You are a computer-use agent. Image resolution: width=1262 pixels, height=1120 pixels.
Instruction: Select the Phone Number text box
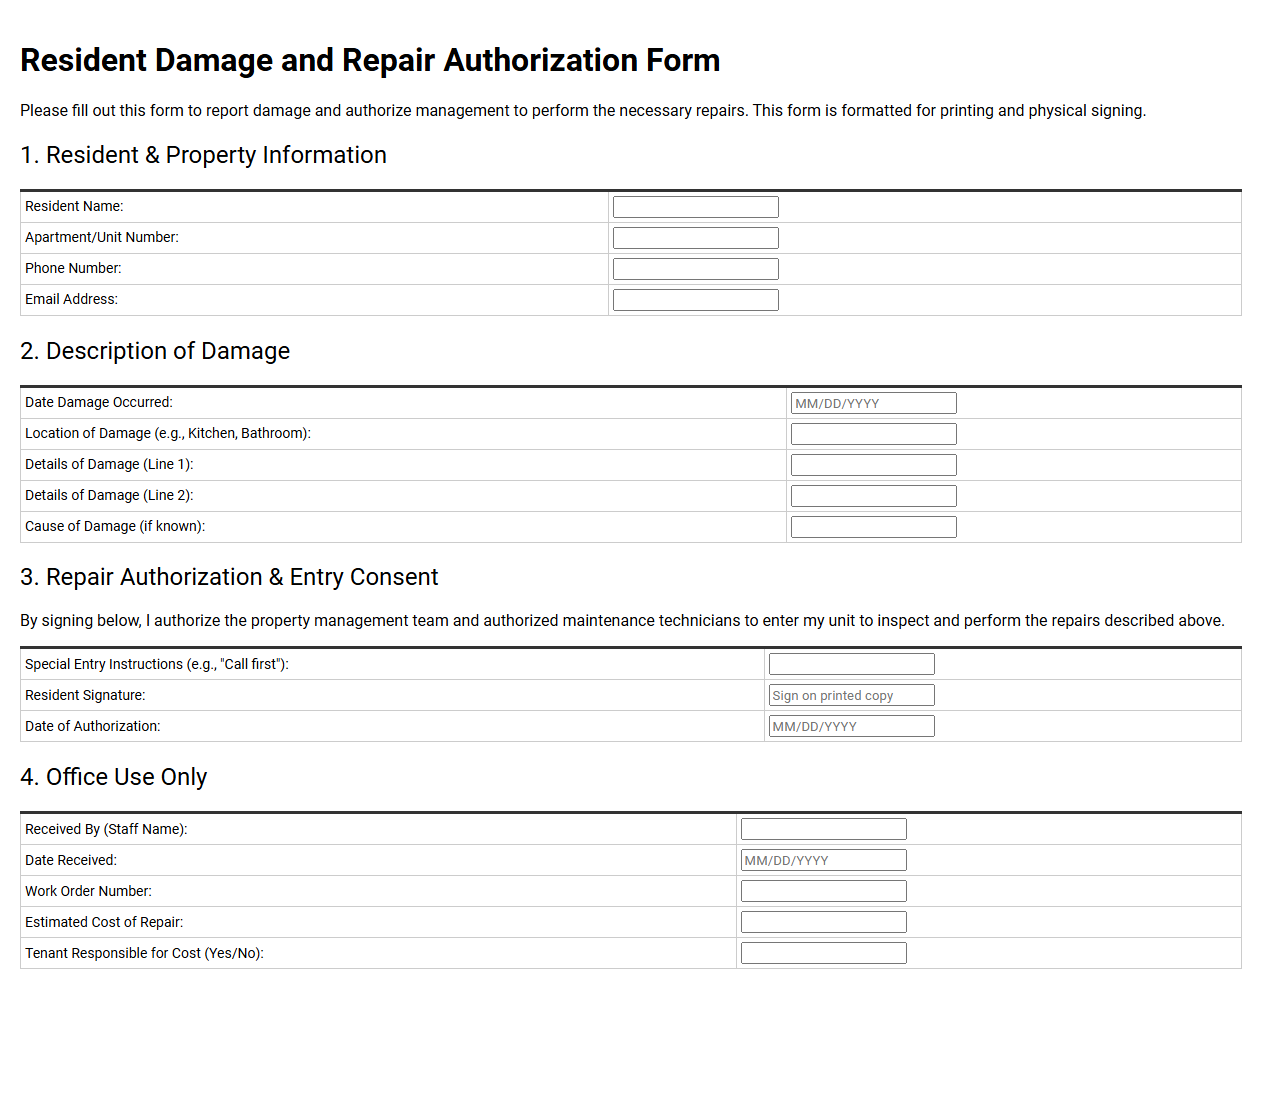(695, 269)
